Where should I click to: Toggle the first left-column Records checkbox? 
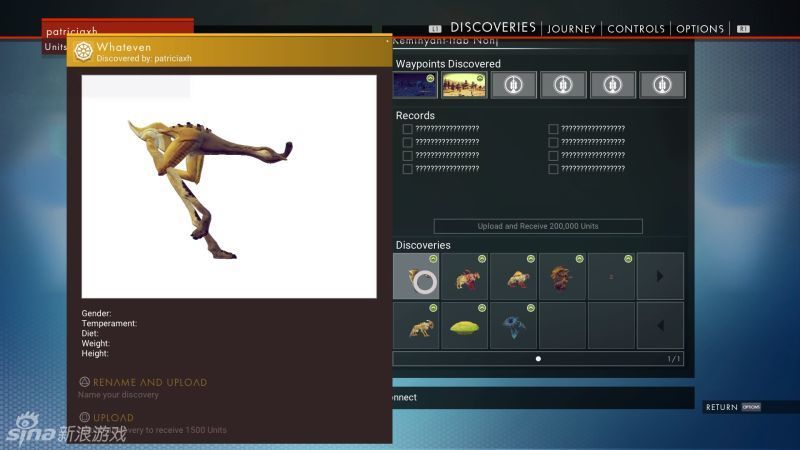[407, 128]
